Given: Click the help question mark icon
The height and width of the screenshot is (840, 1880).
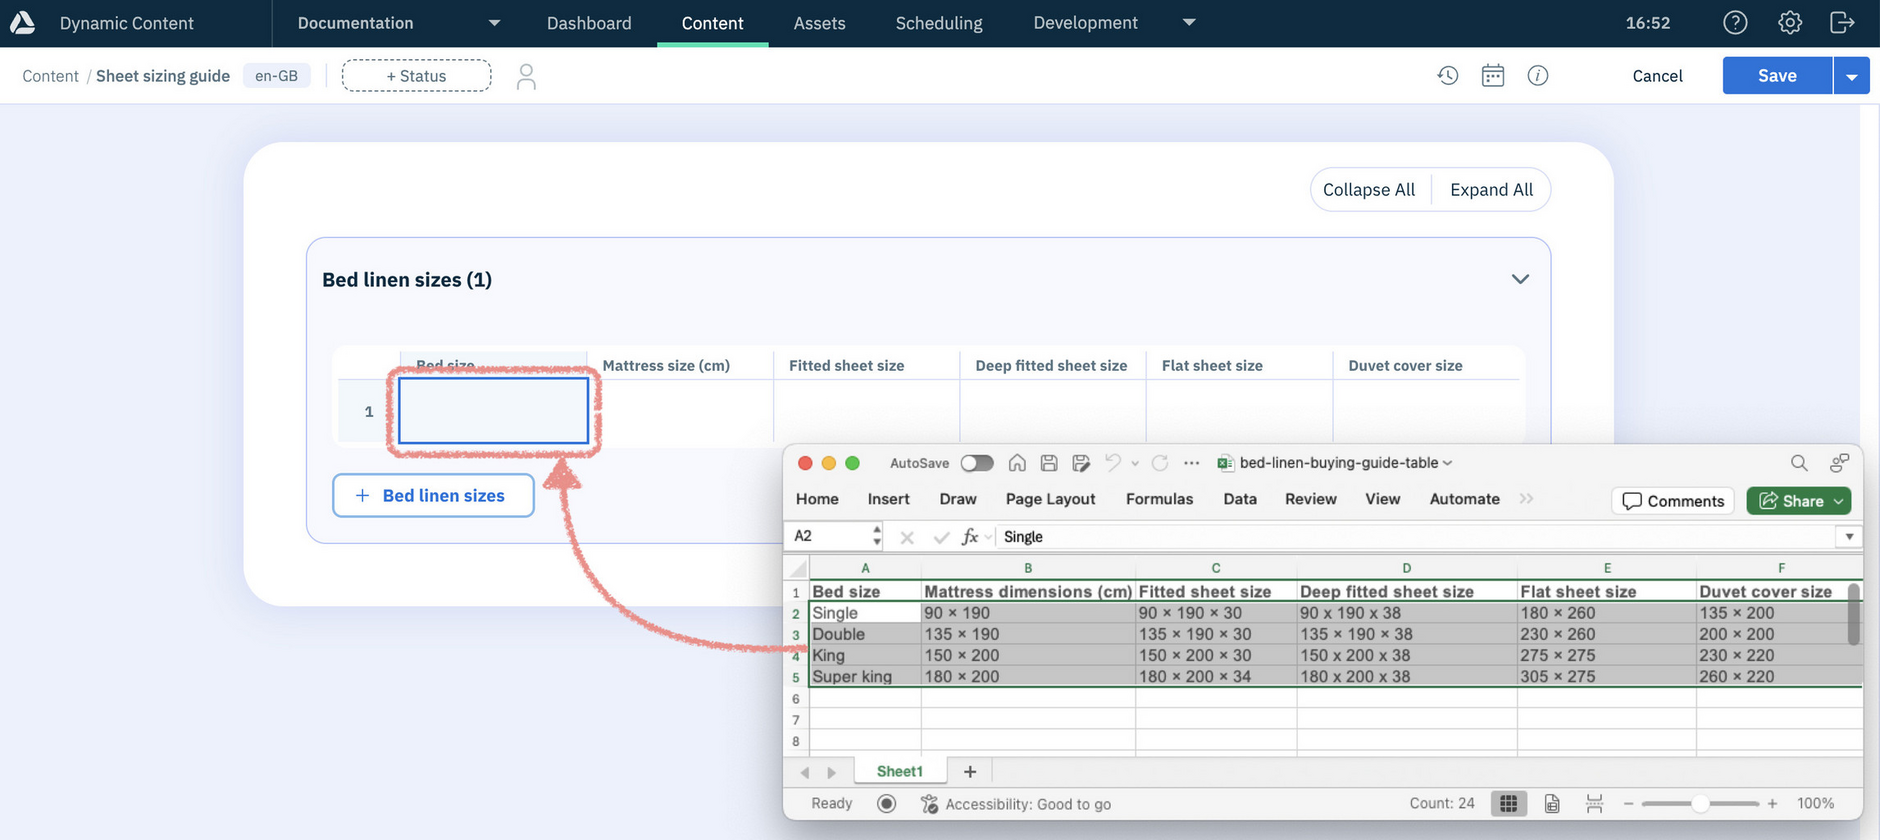Looking at the screenshot, I should coord(1735,23).
